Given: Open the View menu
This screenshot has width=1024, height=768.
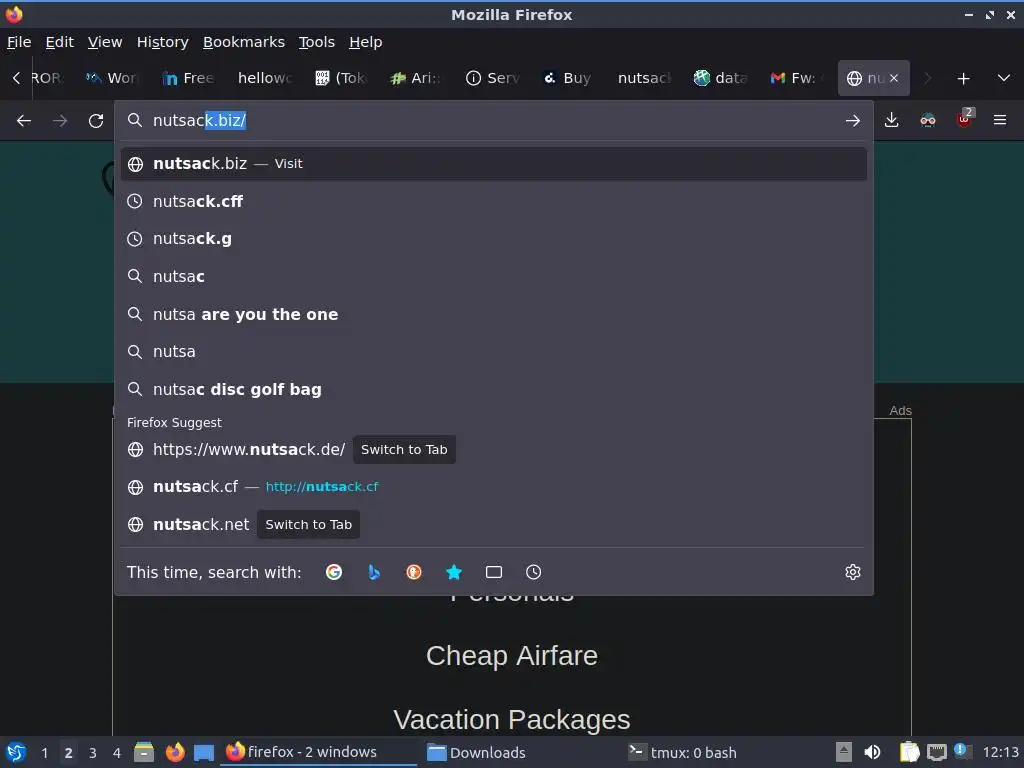Looking at the screenshot, I should click(x=105, y=42).
